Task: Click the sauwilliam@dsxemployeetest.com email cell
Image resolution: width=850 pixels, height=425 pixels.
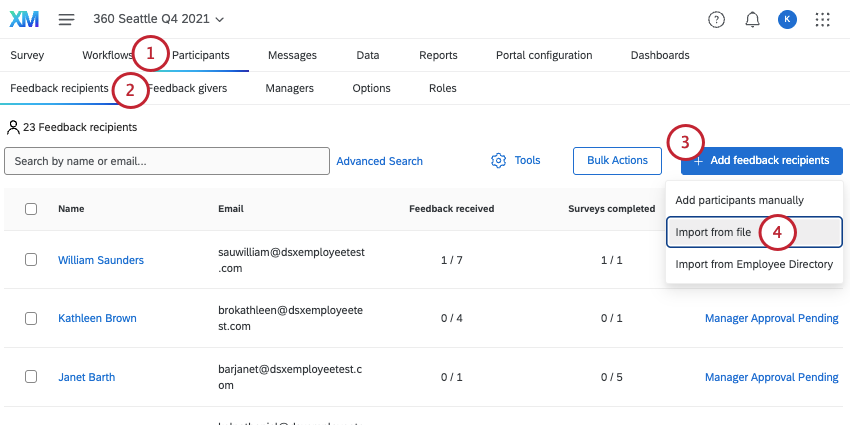Action: [292, 260]
